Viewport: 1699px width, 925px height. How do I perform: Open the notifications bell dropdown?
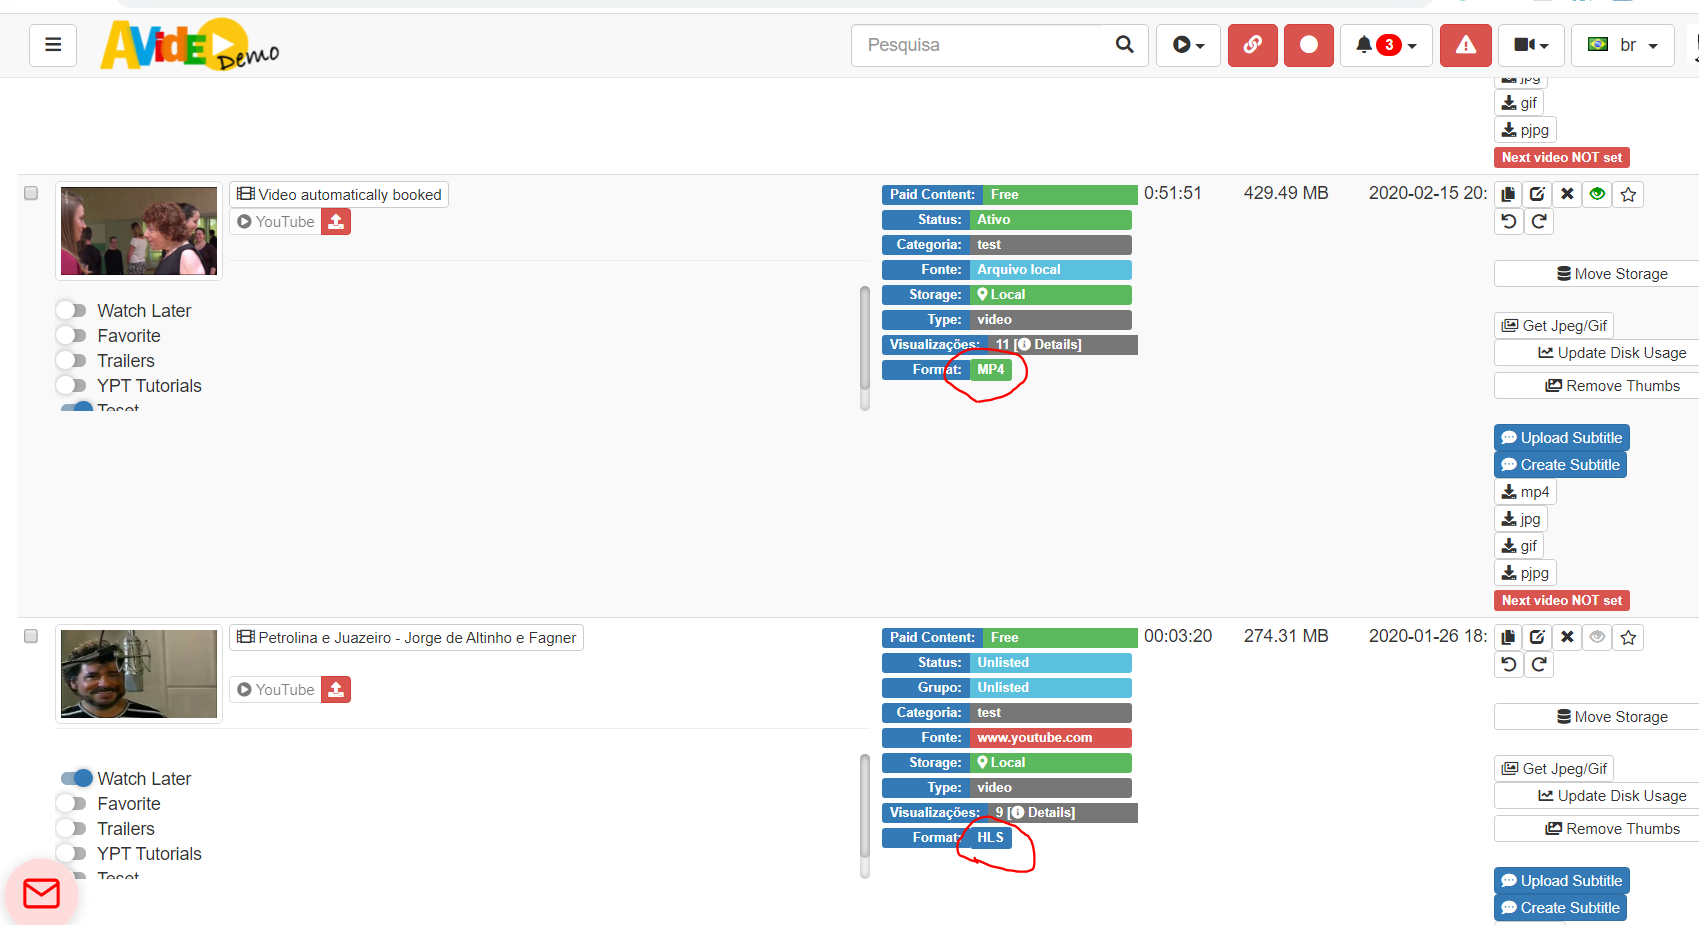[x=1386, y=45]
